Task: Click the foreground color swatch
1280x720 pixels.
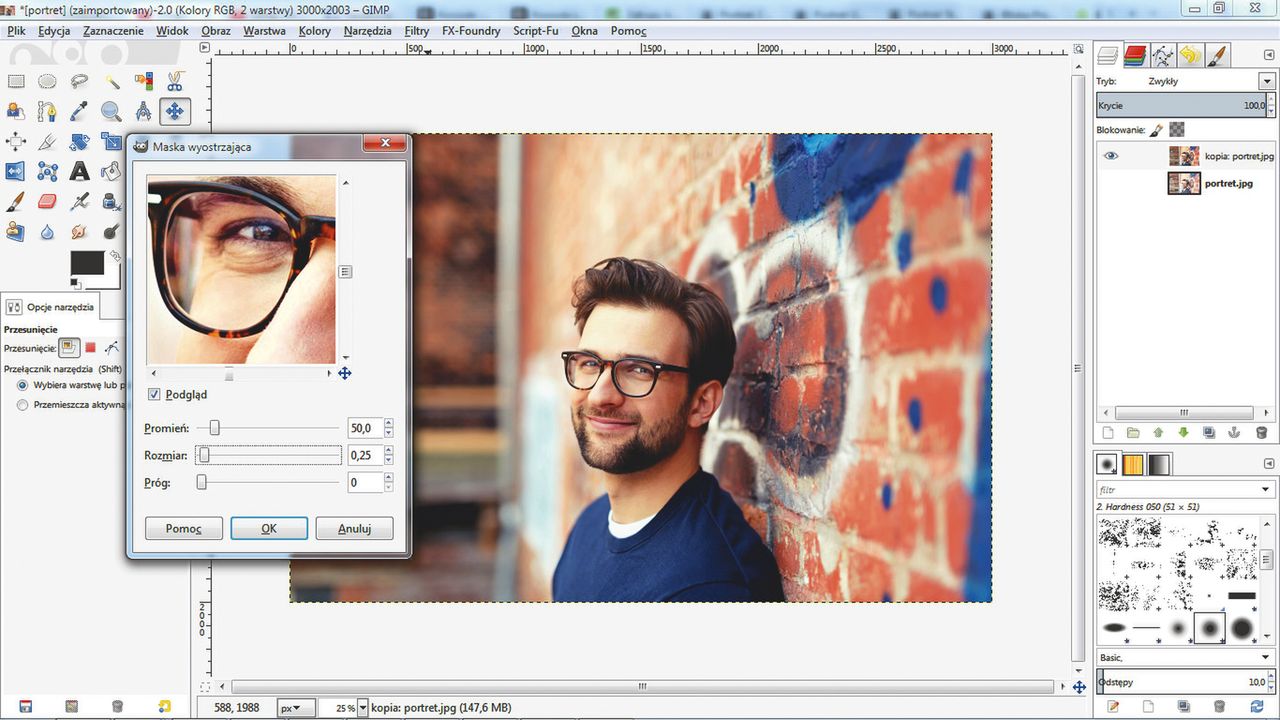Action: [x=86, y=264]
